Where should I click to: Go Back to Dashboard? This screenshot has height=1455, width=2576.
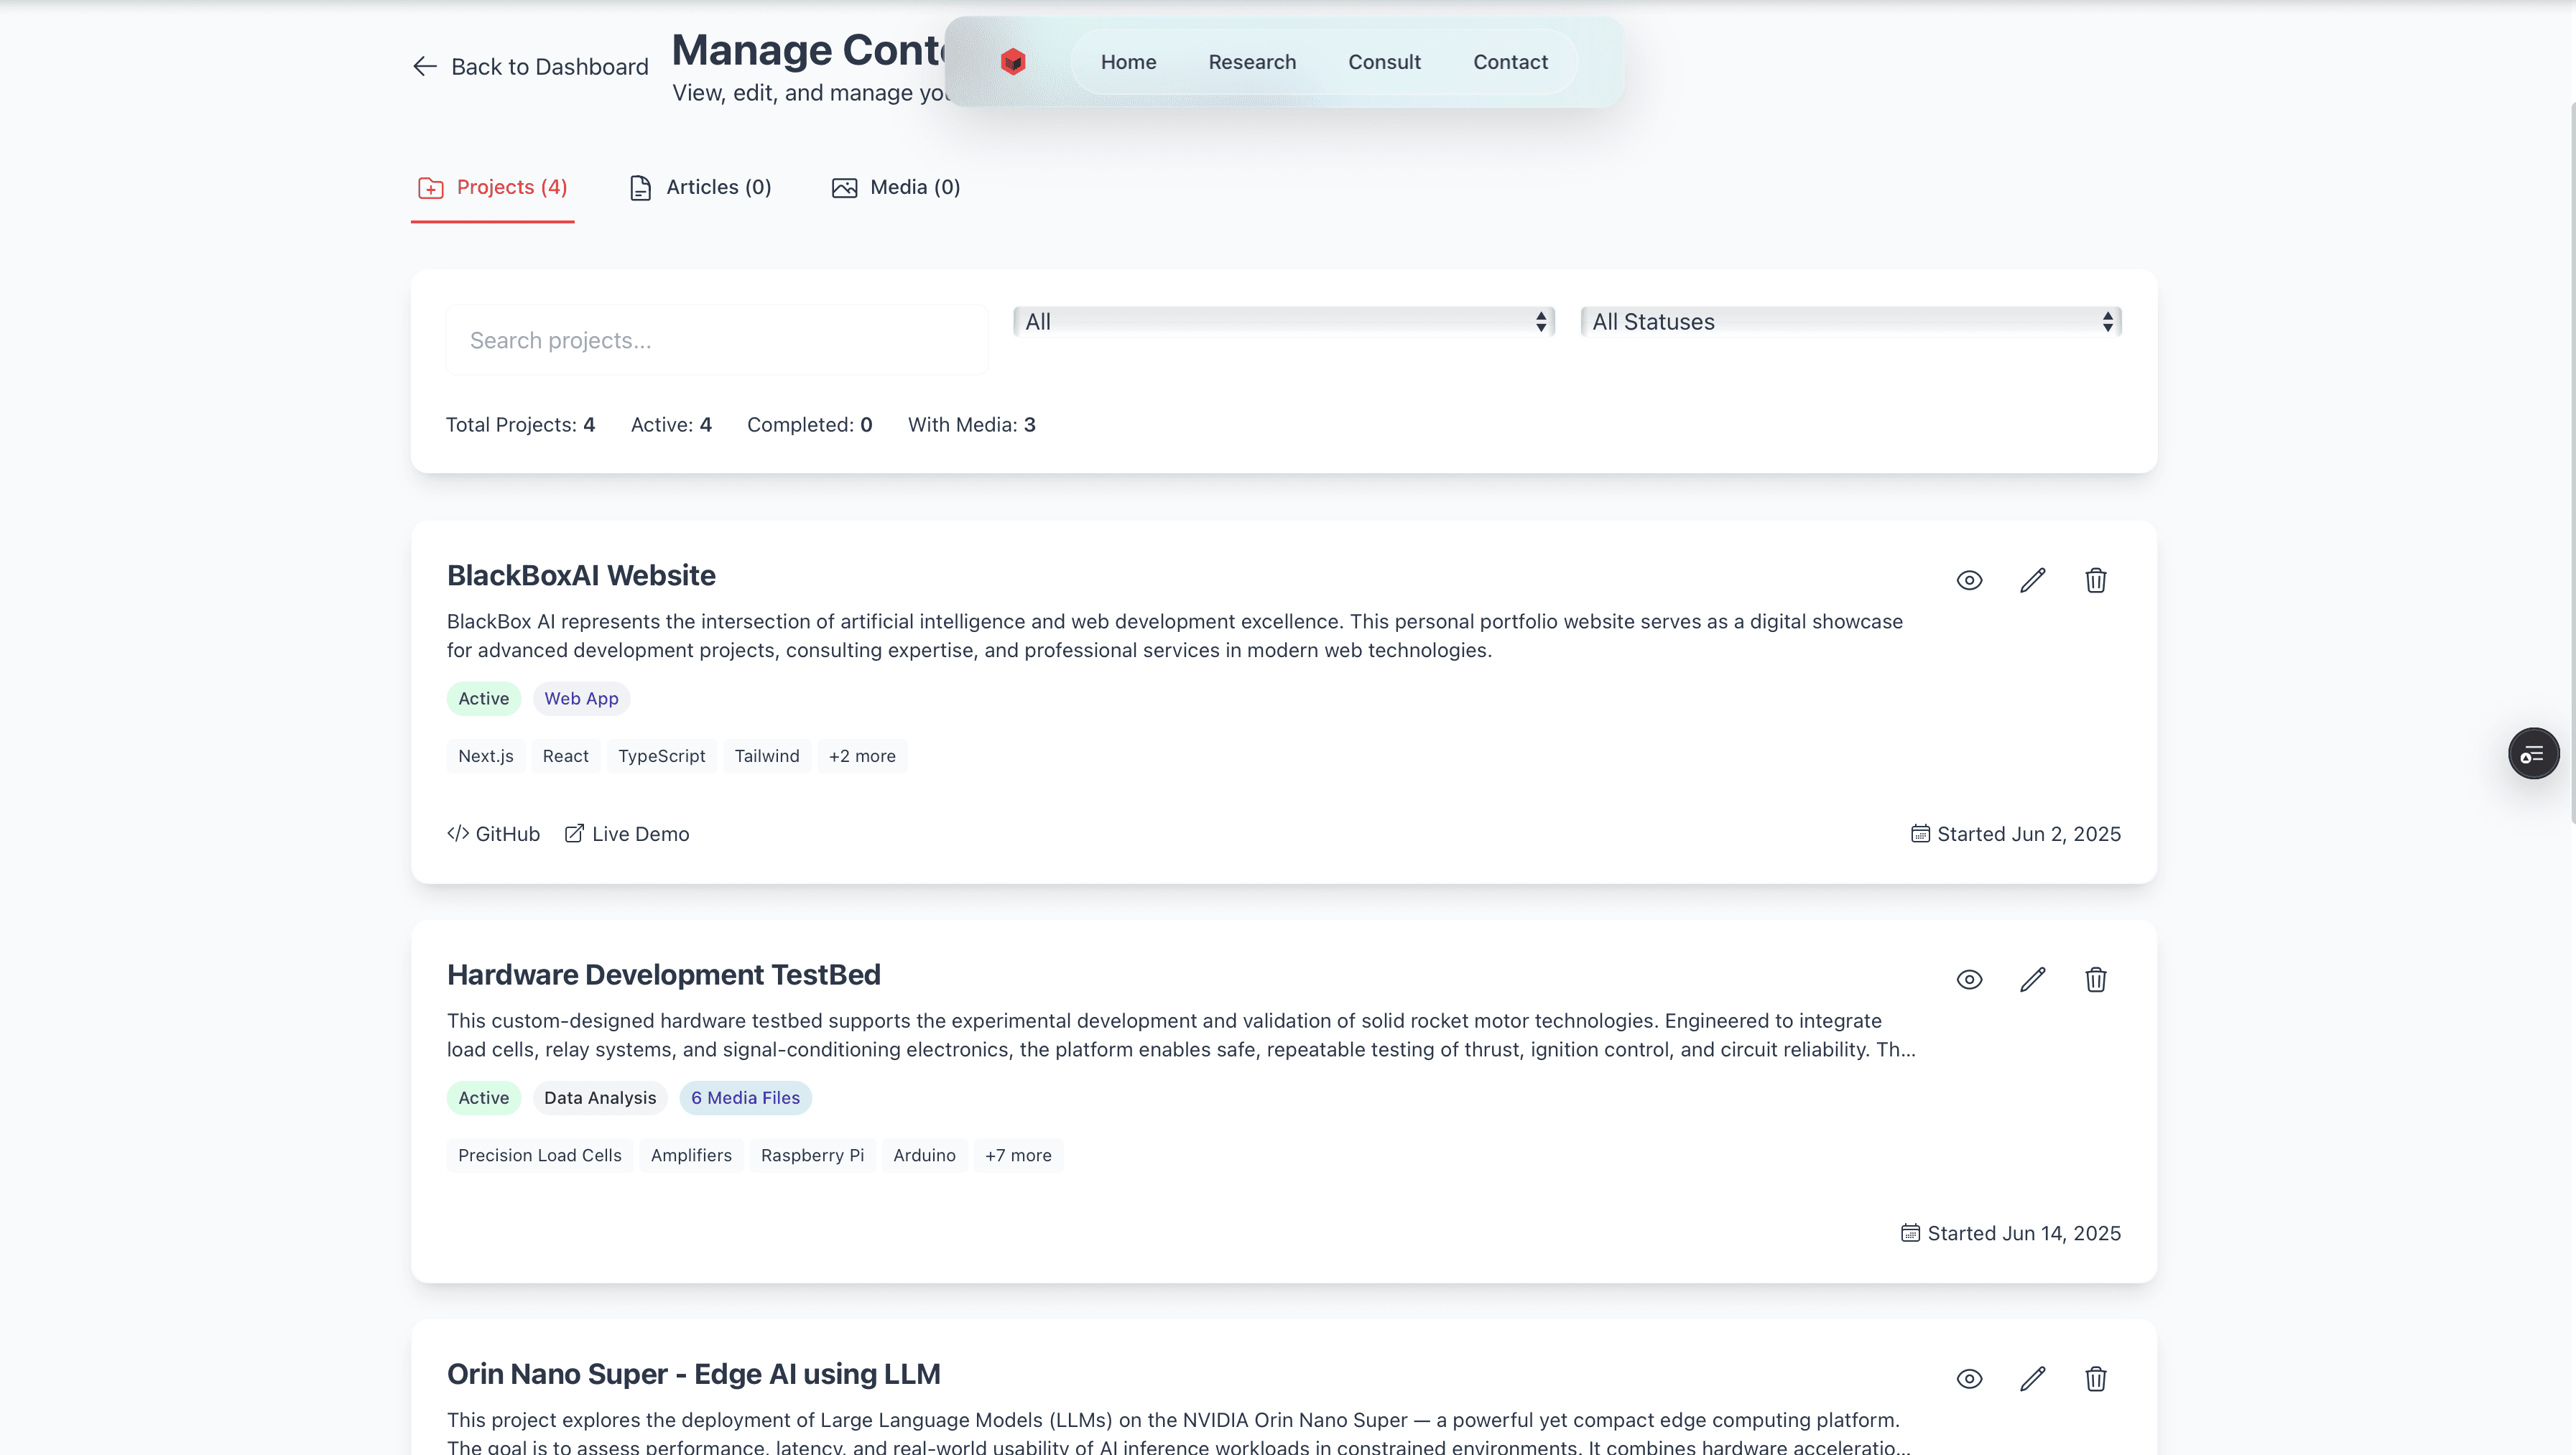pyautogui.click(x=530, y=66)
